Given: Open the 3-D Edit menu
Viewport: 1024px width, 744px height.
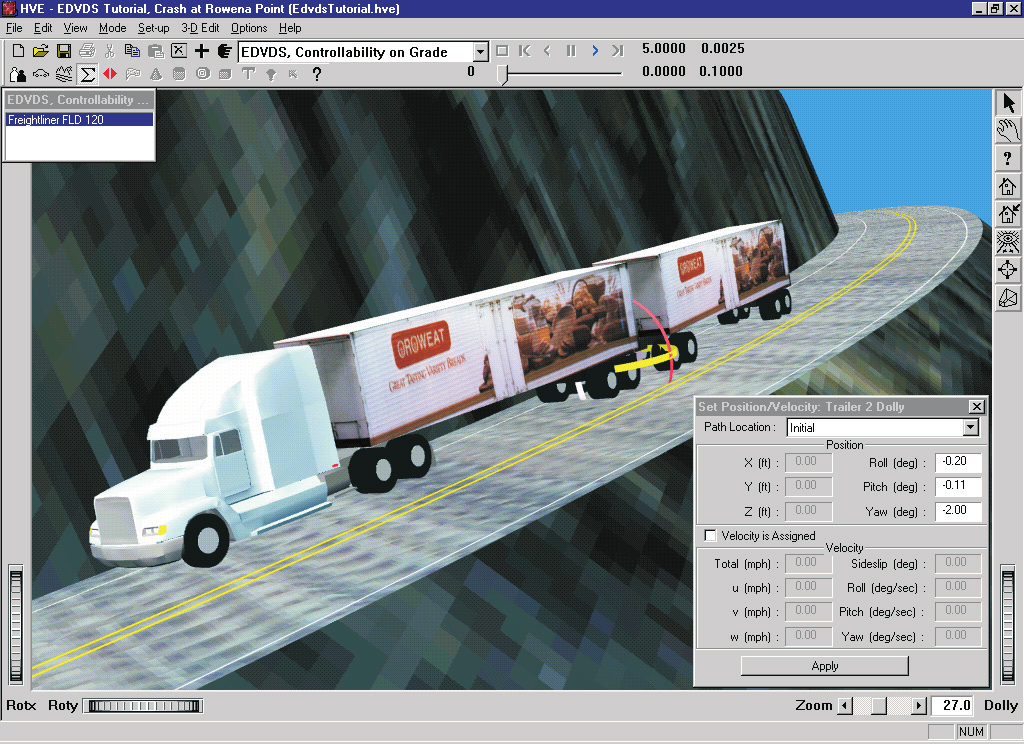Looking at the screenshot, I should (x=200, y=28).
